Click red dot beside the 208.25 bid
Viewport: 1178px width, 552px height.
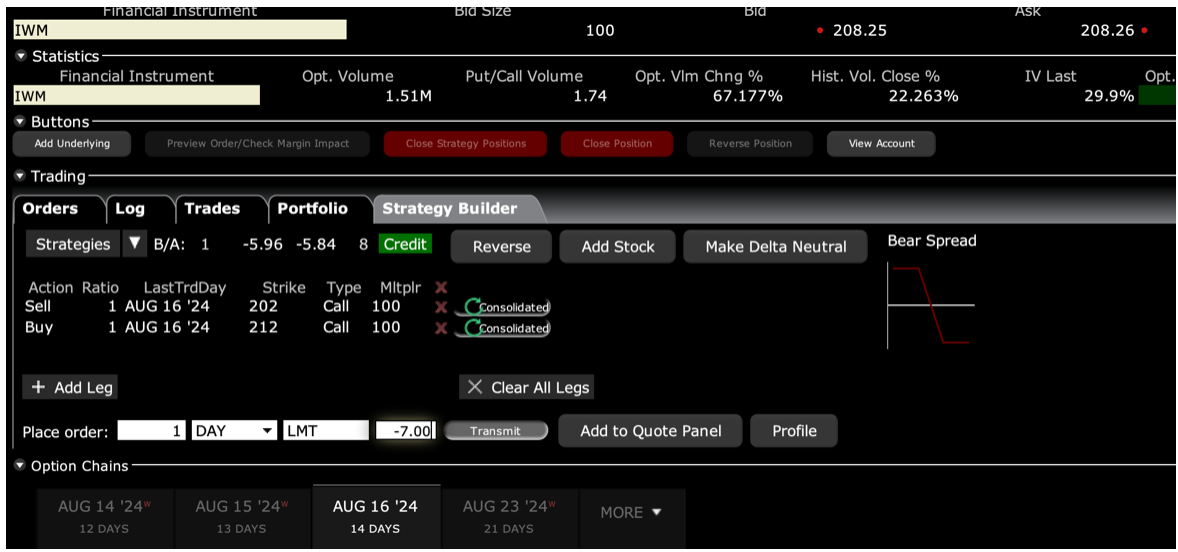[x=820, y=31]
